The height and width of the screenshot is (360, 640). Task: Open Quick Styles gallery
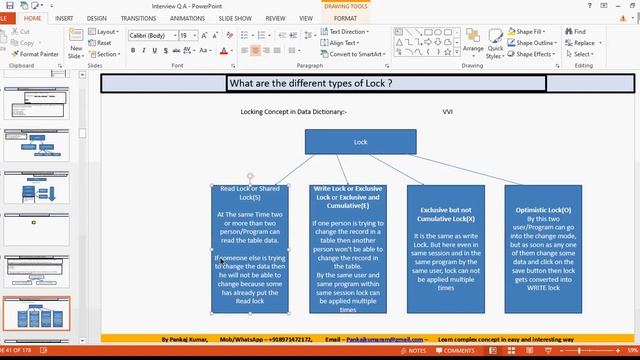point(495,44)
